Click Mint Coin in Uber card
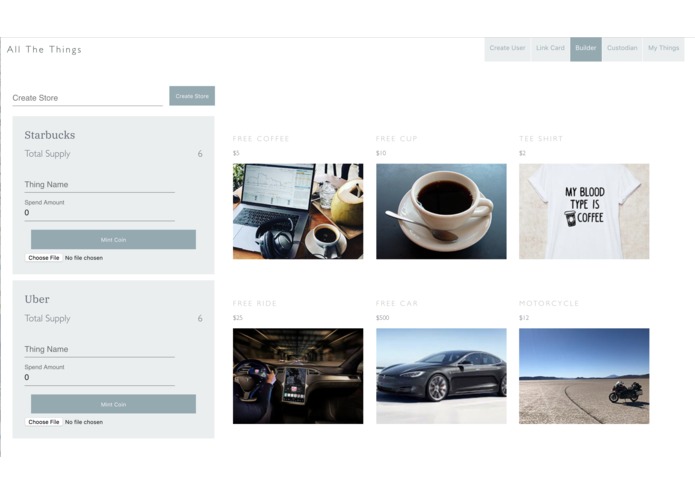The image size is (695, 494). point(113,405)
